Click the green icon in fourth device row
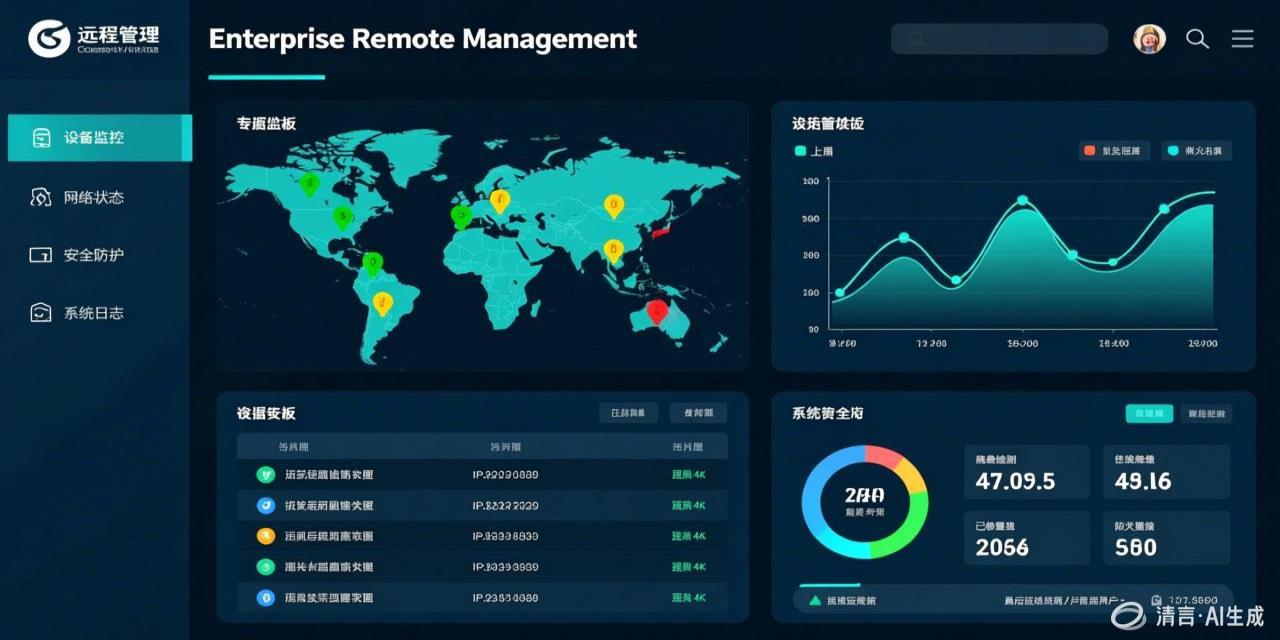The width and height of the screenshot is (1280, 640). [x=265, y=566]
